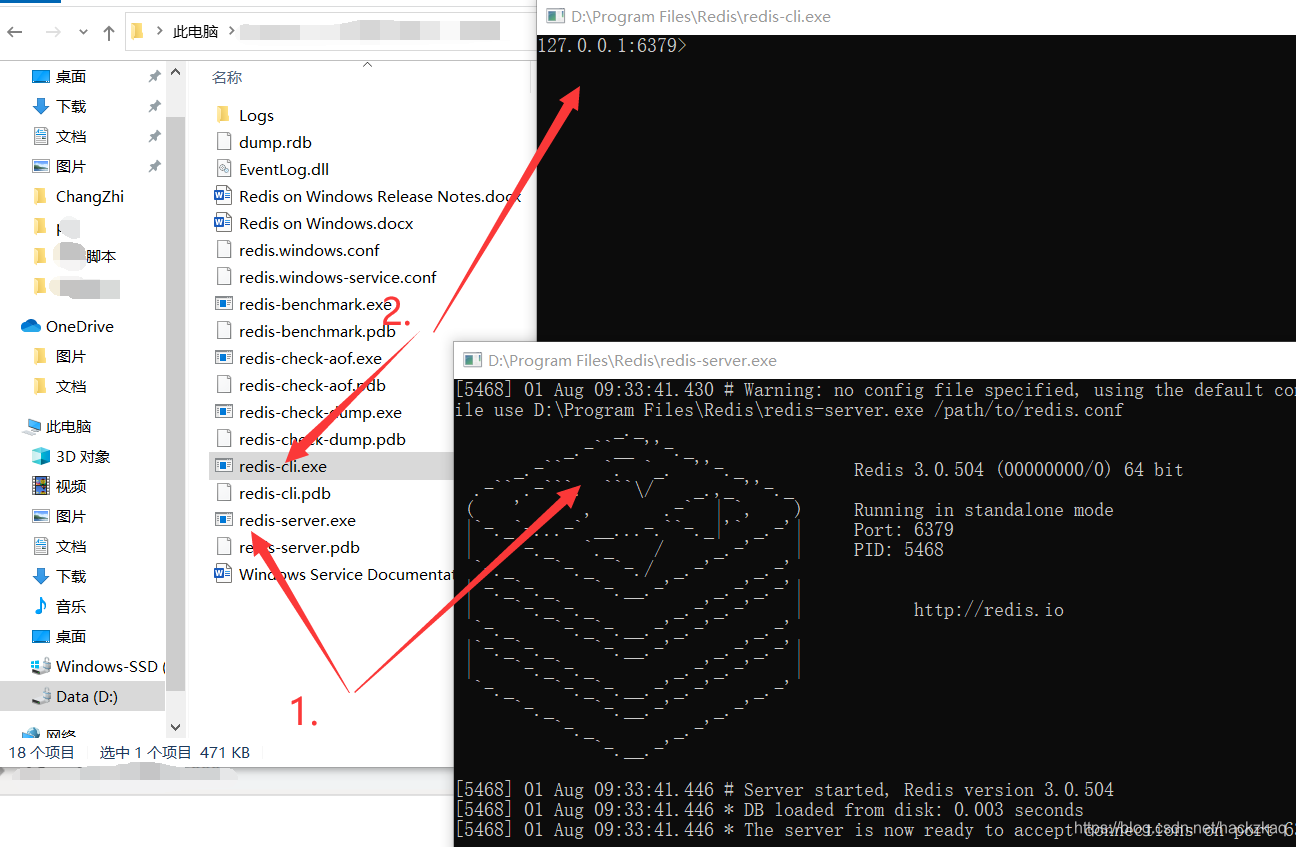
Task: Click http://redis.io text in server console
Action: click(x=988, y=609)
